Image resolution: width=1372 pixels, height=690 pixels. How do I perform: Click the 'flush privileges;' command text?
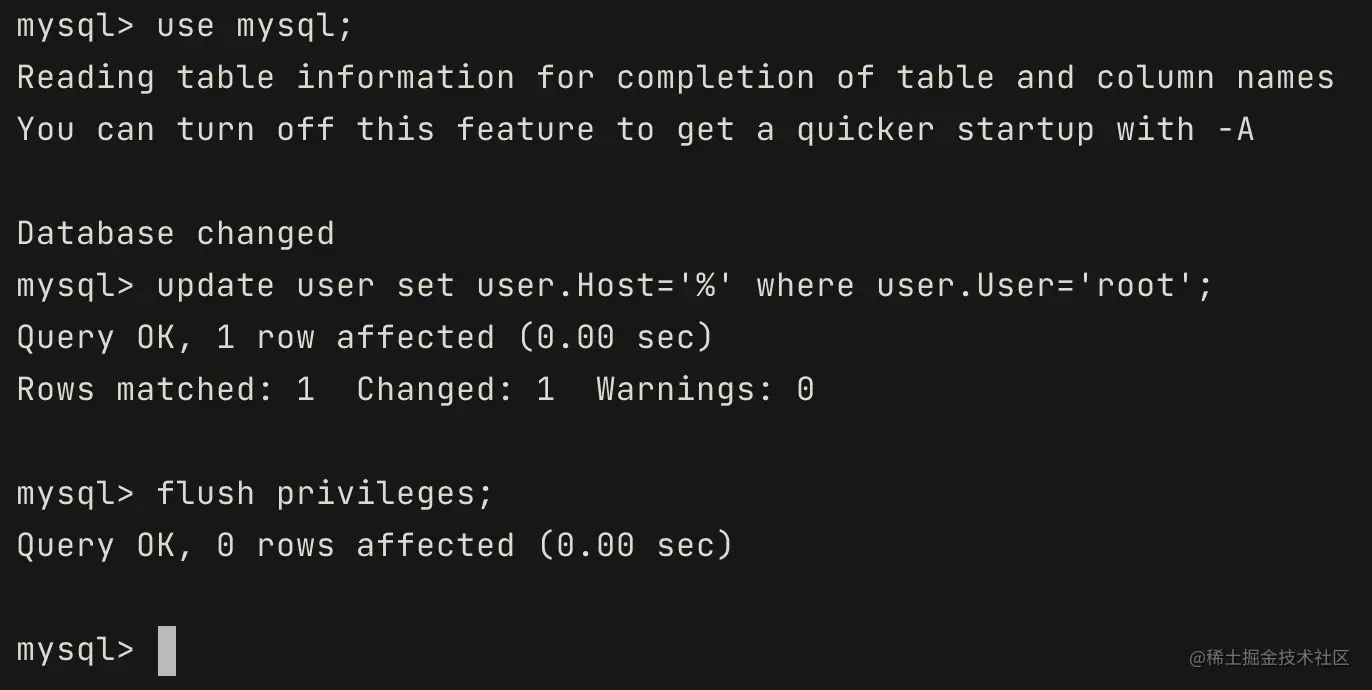tap(325, 494)
